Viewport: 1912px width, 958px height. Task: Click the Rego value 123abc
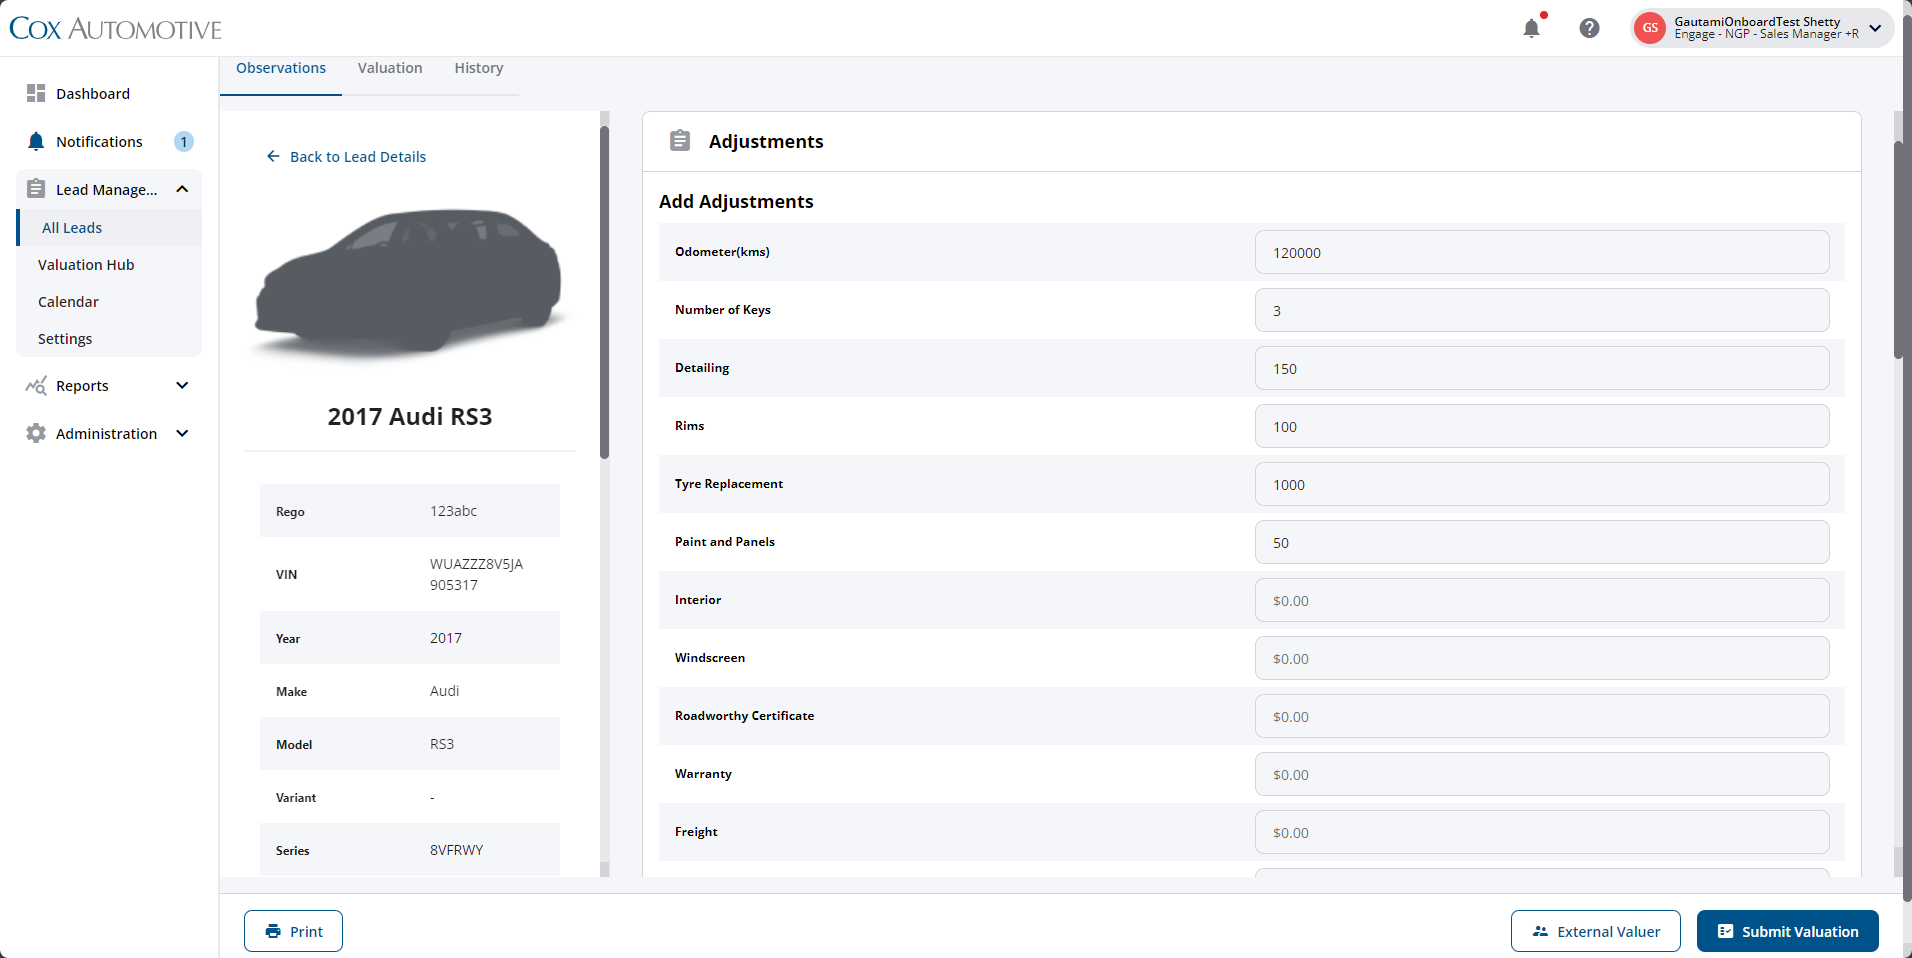click(x=453, y=511)
